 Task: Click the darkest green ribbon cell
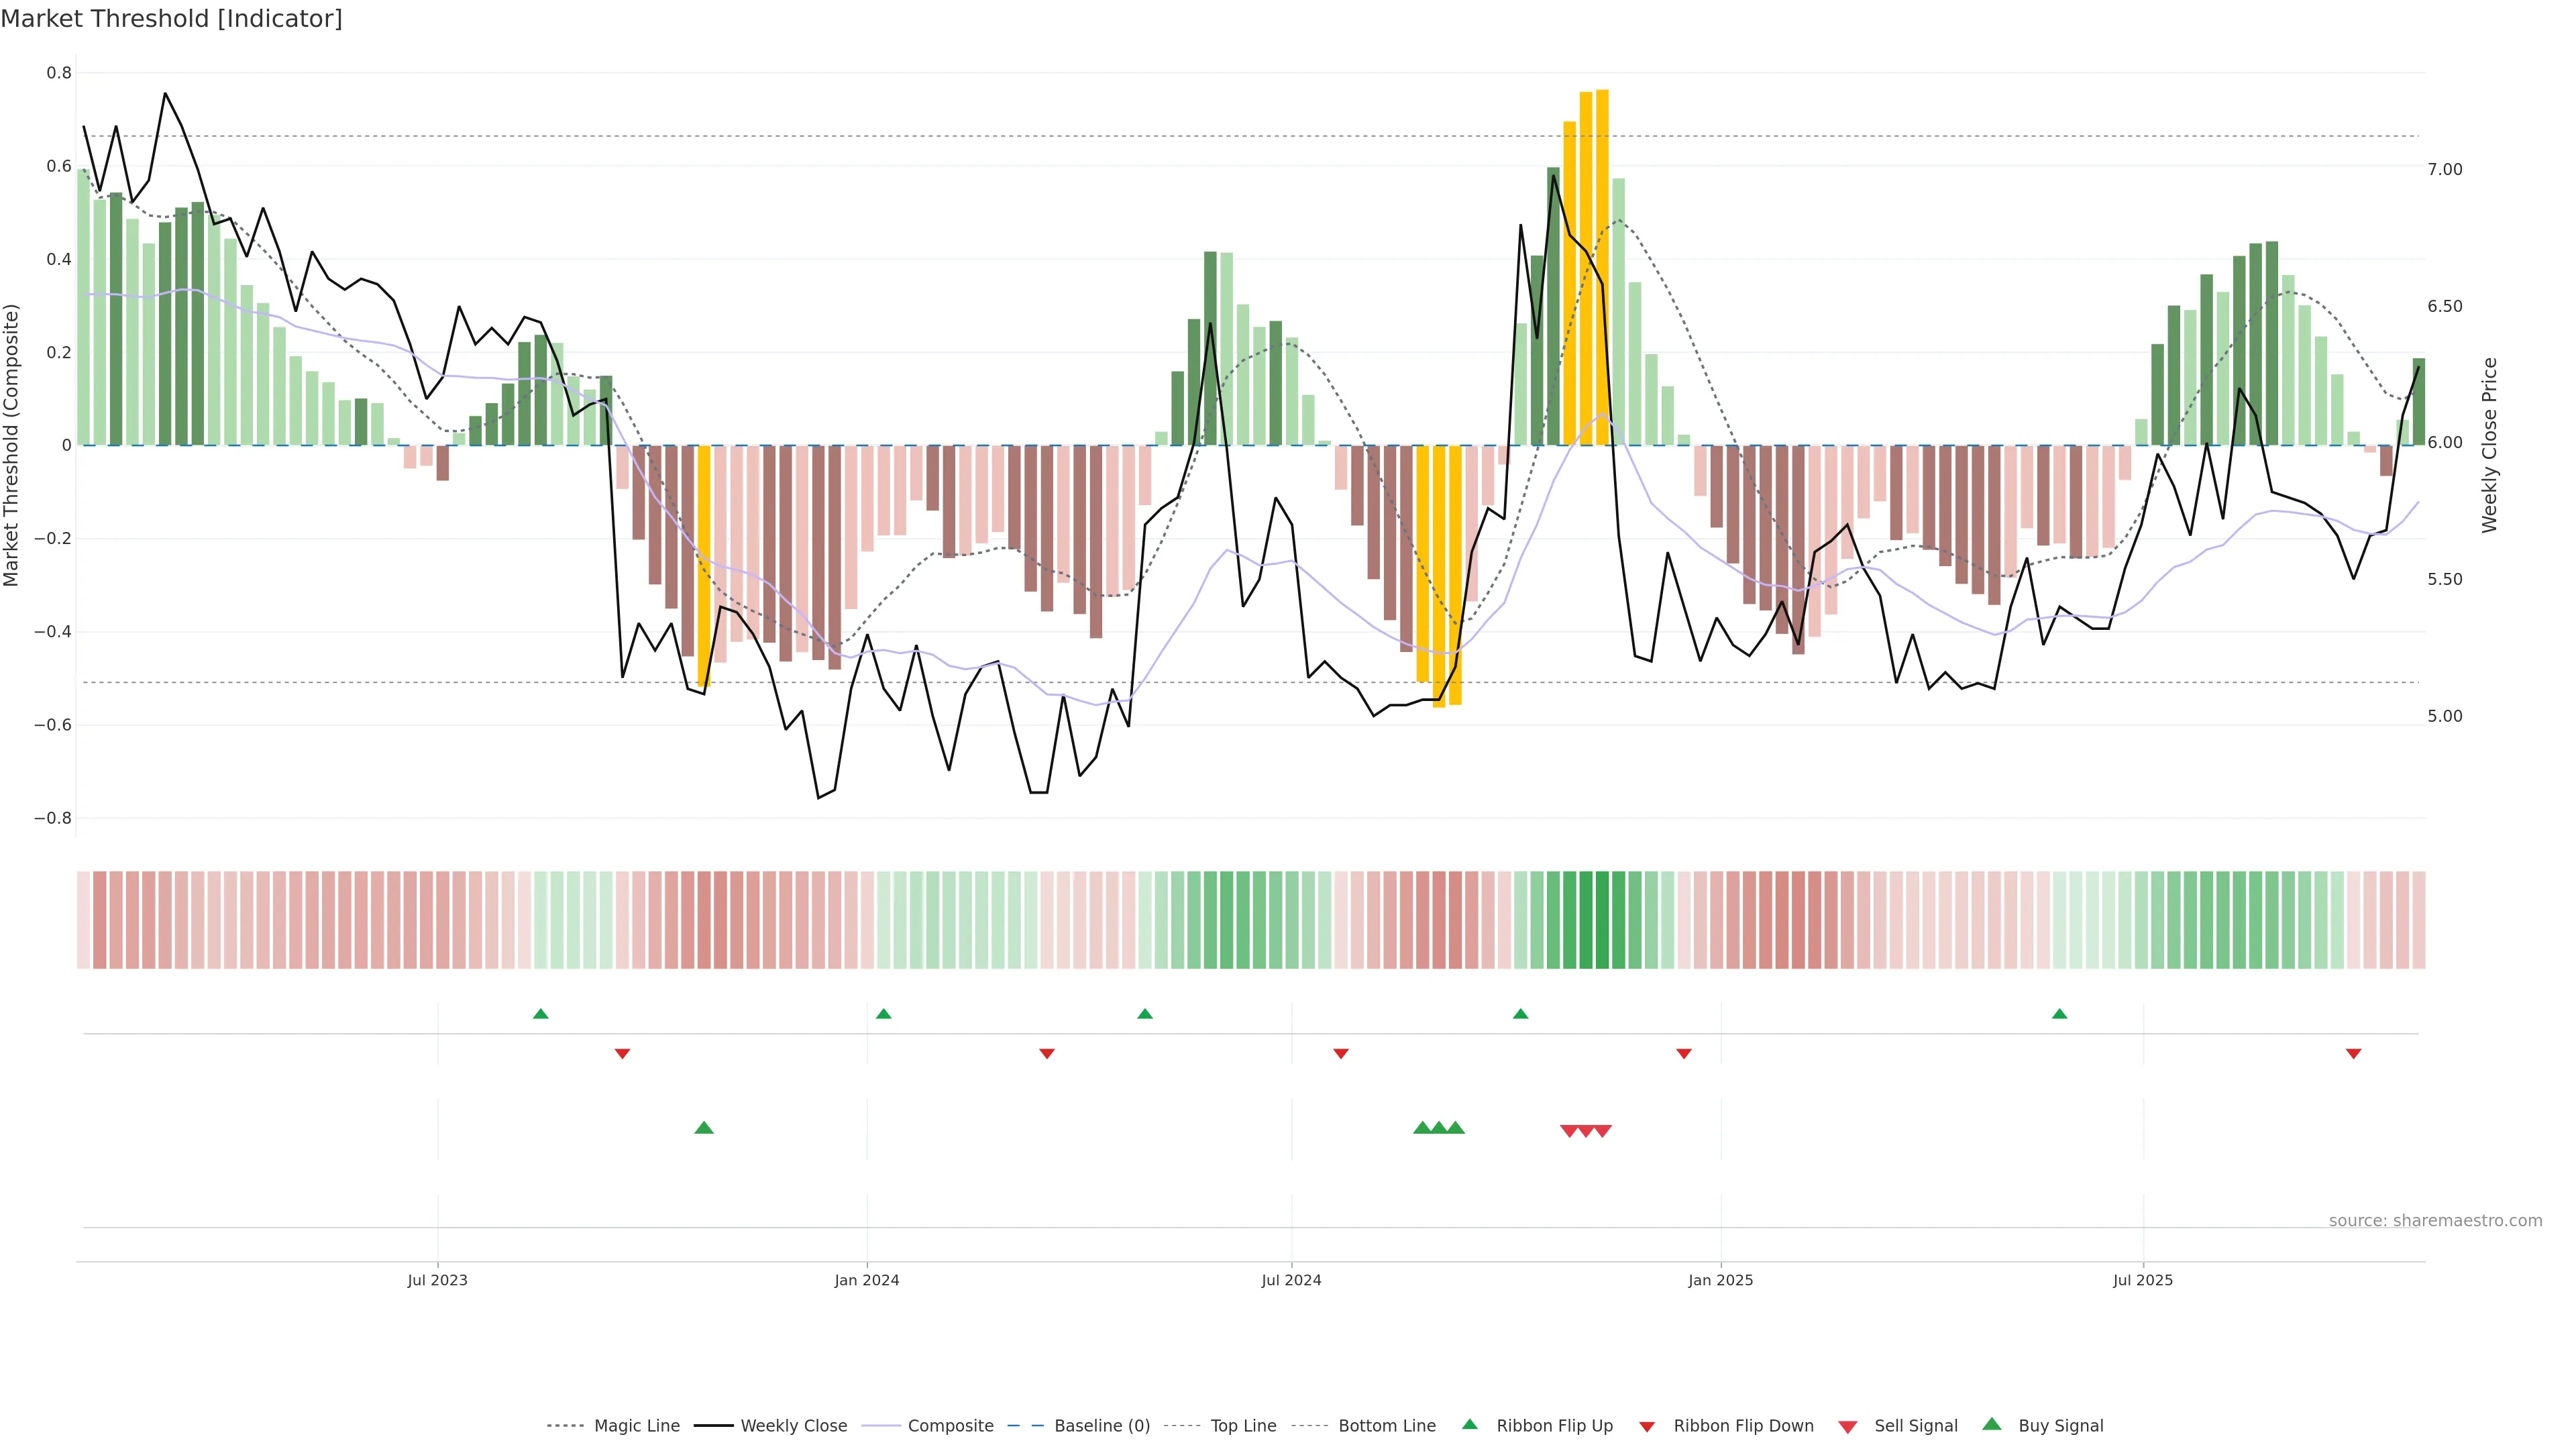[x=1602, y=919]
